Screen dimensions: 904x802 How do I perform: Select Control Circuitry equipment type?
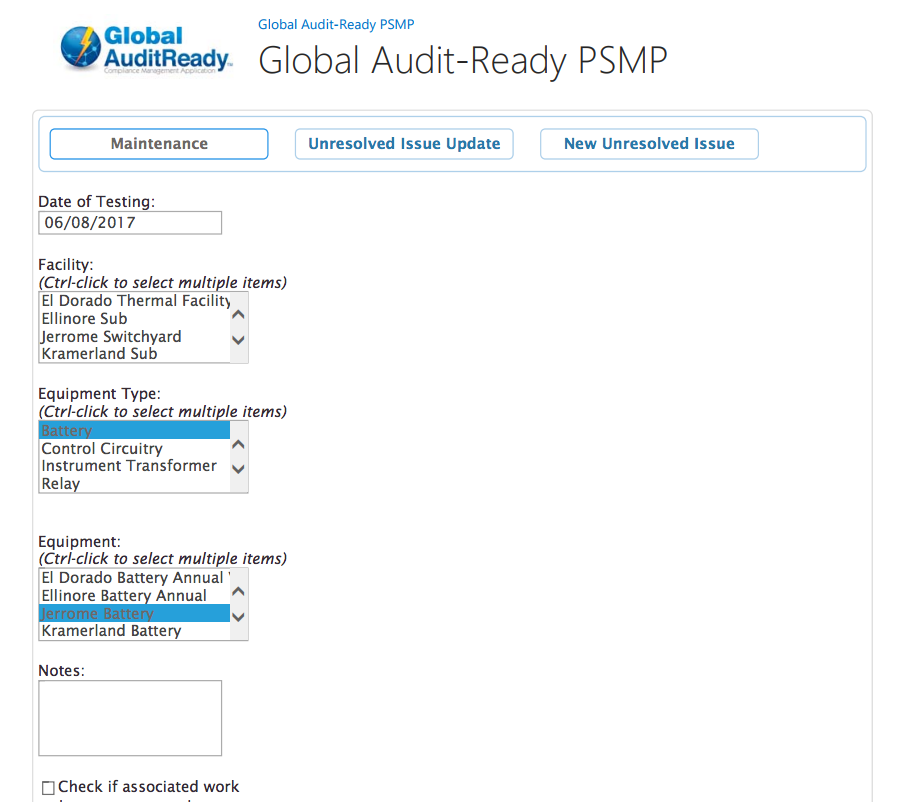click(x=135, y=449)
